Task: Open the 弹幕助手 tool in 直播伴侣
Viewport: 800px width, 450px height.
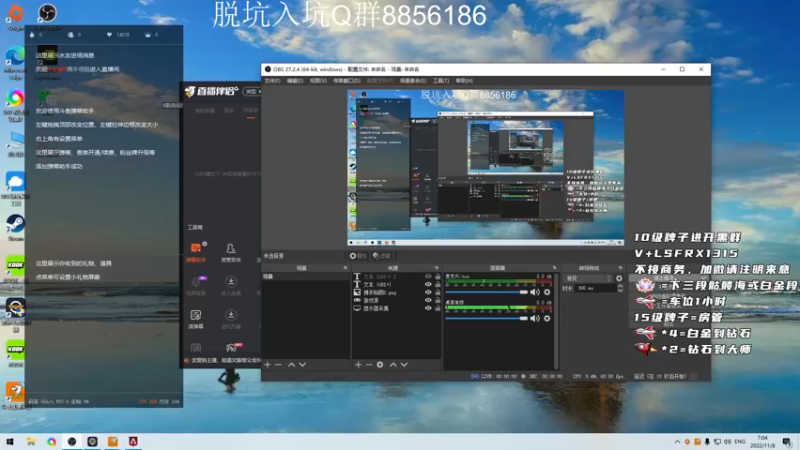Action: click(196, 252)
